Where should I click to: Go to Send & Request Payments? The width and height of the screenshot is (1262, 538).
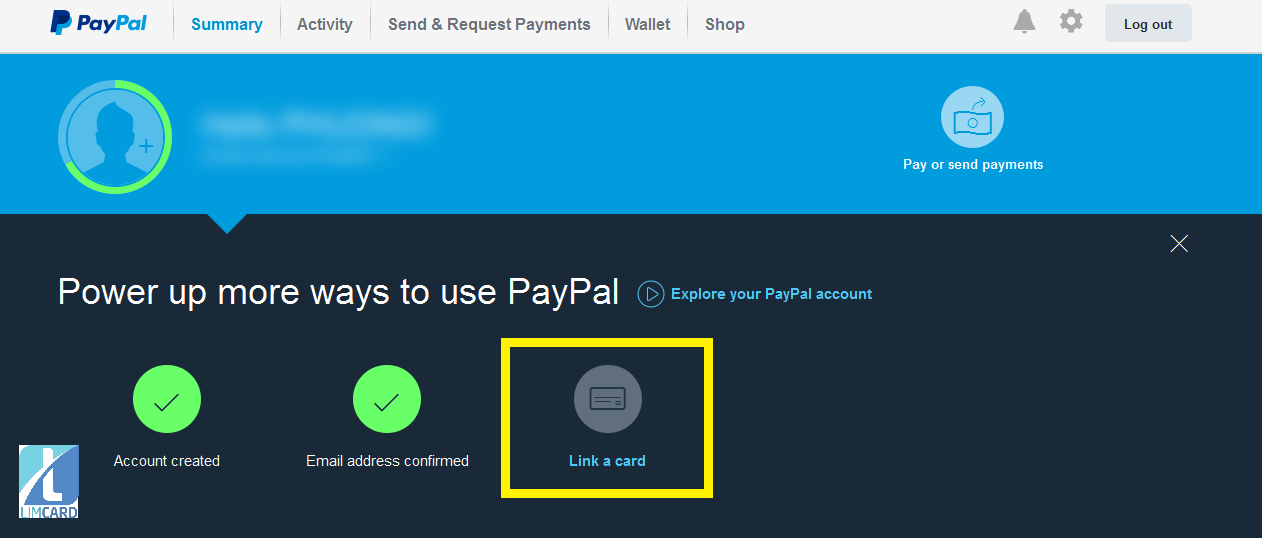(489, 24)
